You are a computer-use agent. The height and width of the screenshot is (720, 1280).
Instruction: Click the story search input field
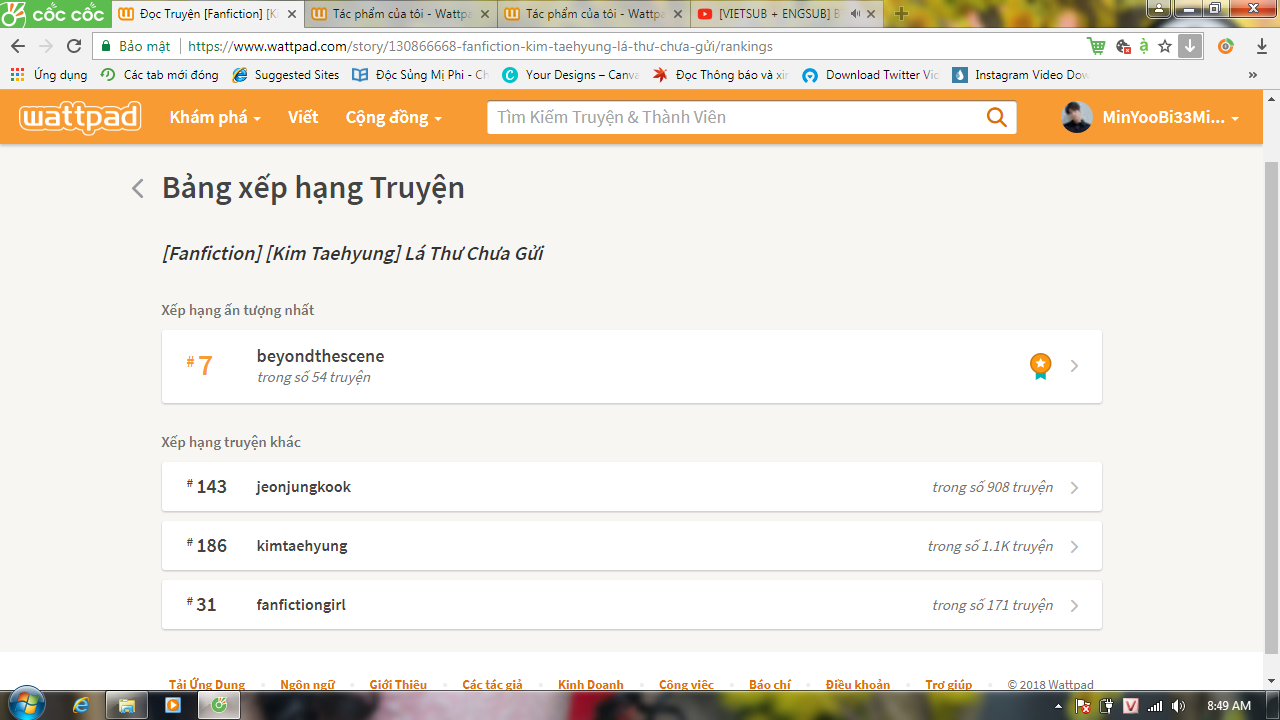tap(735, 117)
